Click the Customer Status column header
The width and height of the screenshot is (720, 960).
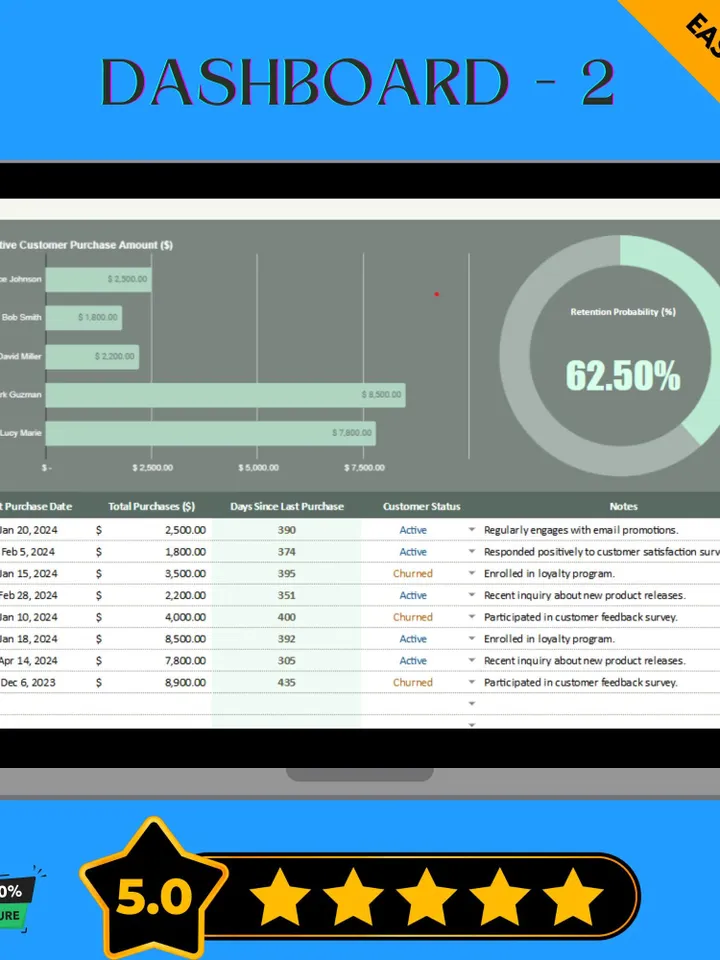(x=421, y=506)
